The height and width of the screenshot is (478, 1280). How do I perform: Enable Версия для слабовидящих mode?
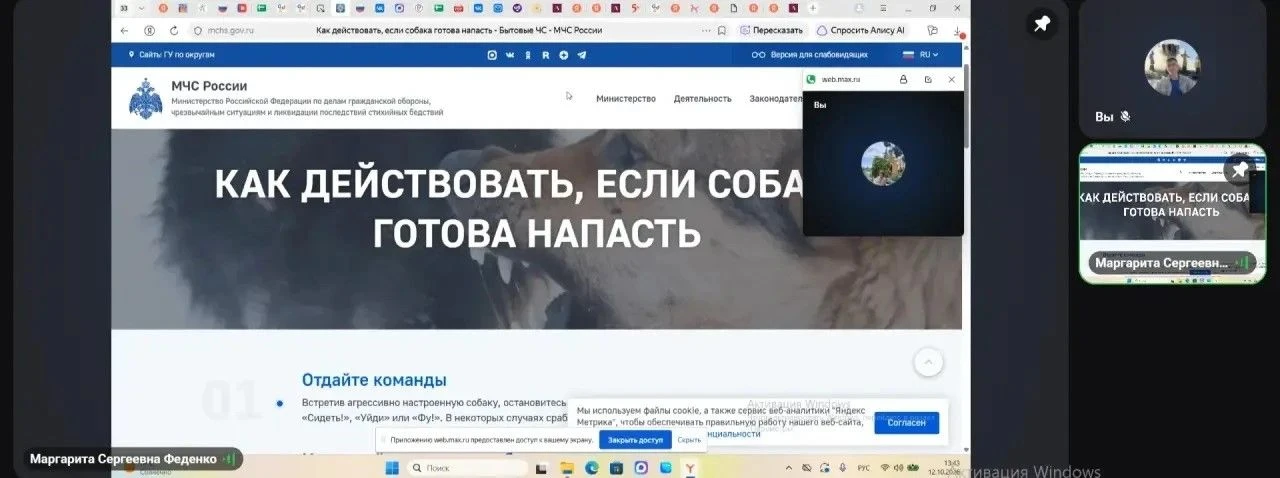coord(810,54)
